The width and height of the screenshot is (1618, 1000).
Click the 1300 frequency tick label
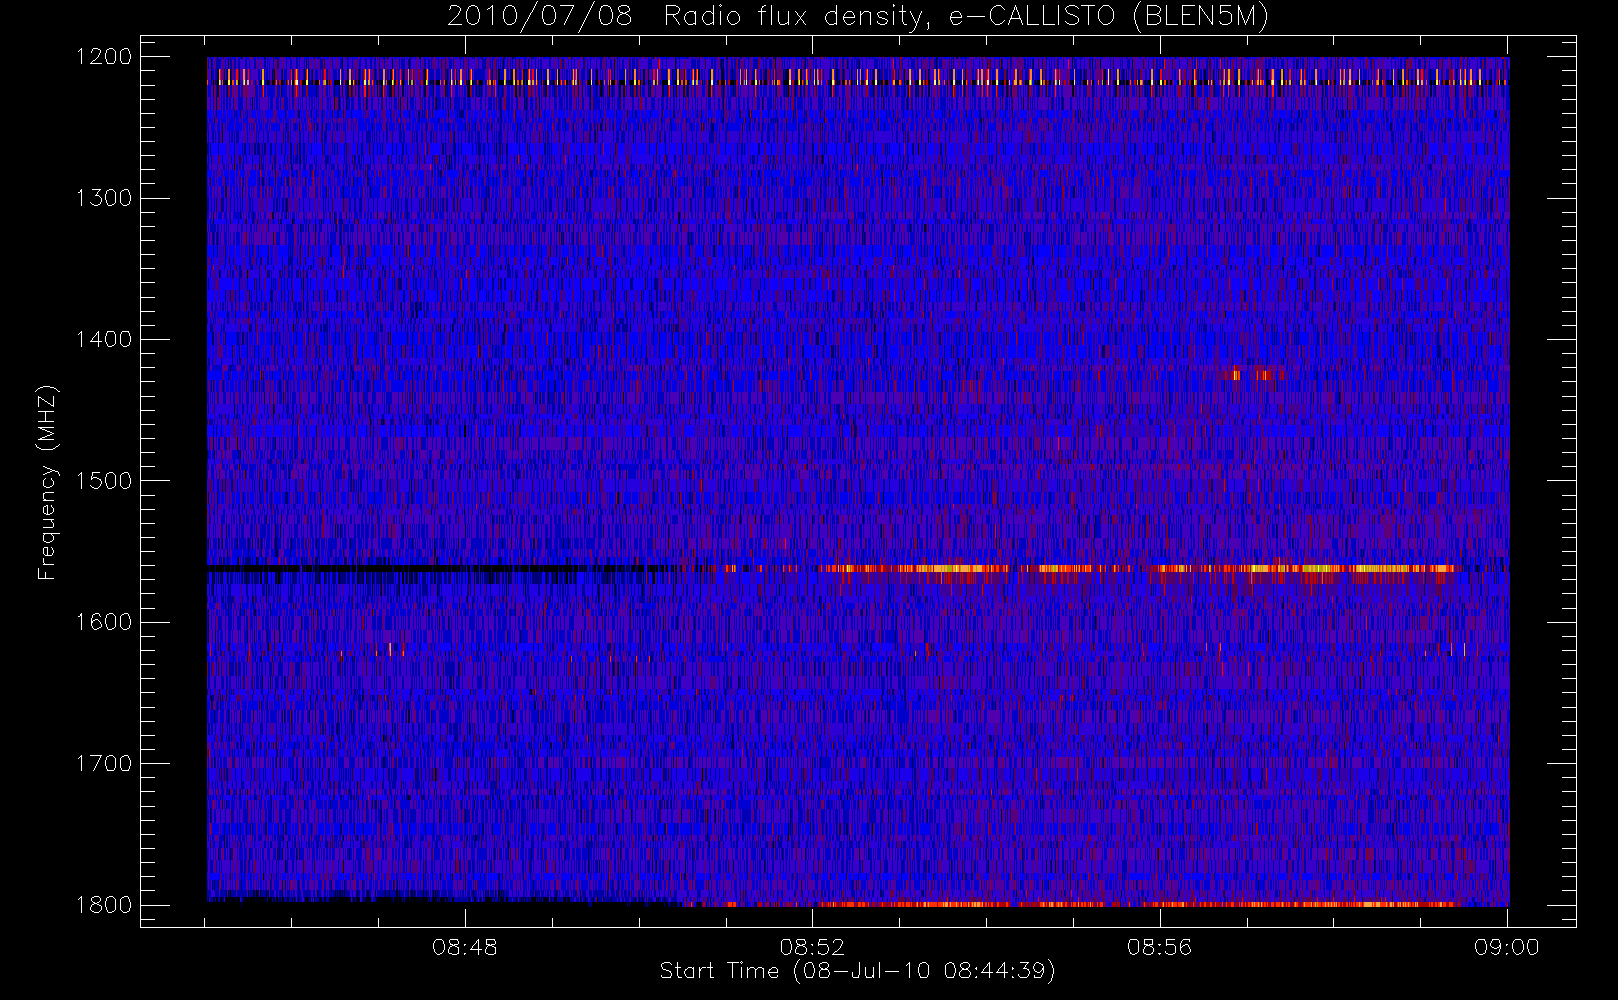point(104,198)
